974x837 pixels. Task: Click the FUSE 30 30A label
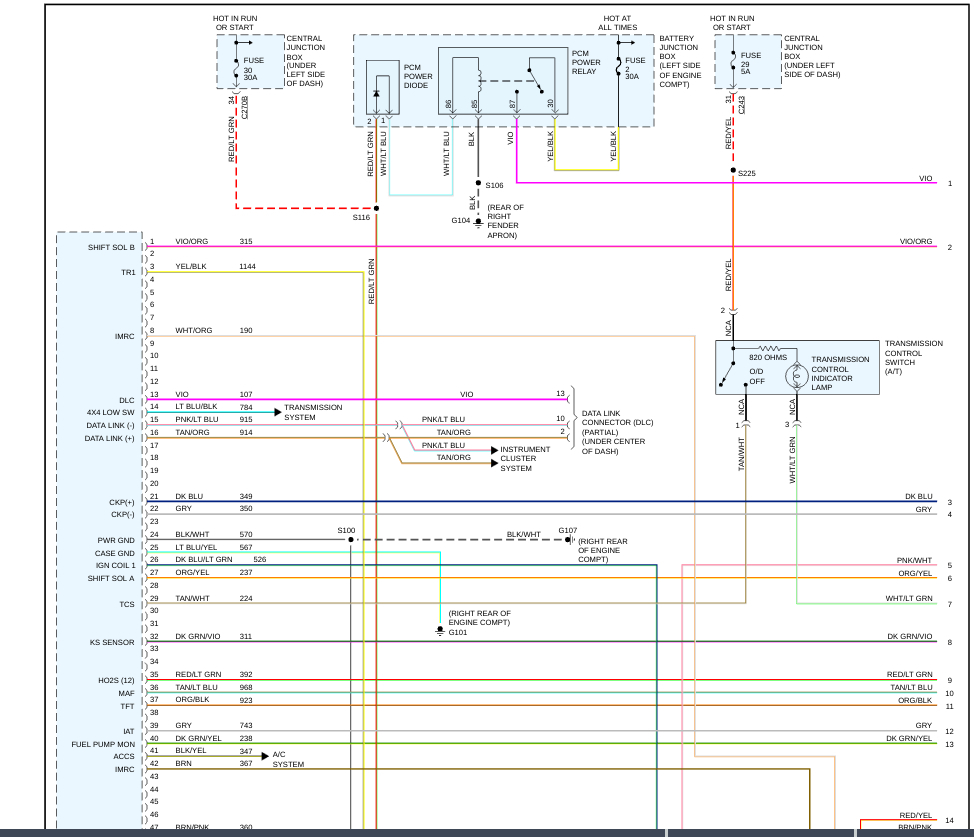coord(253,68)
